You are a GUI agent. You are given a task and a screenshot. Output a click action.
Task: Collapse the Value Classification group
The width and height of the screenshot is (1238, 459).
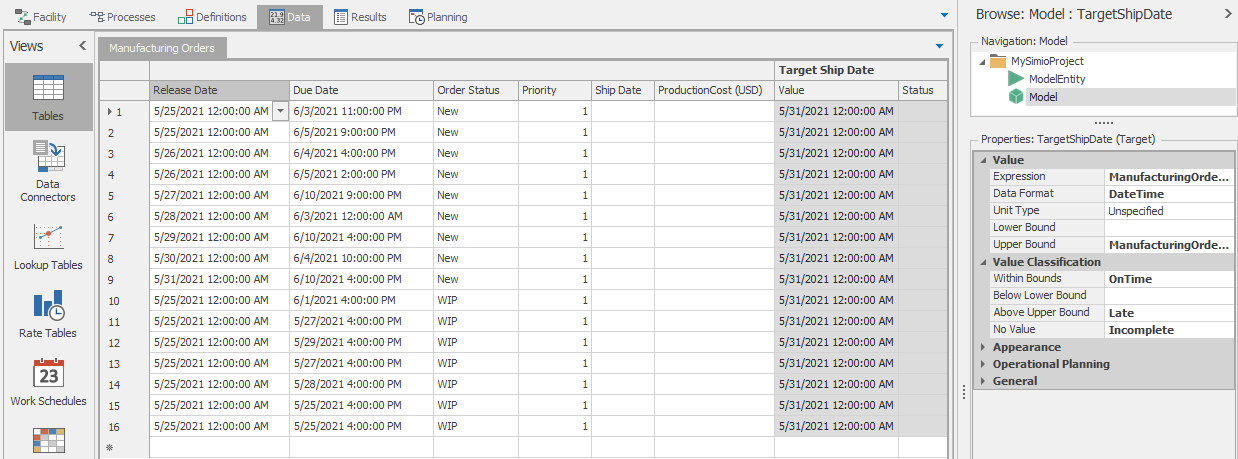[983, 262]
